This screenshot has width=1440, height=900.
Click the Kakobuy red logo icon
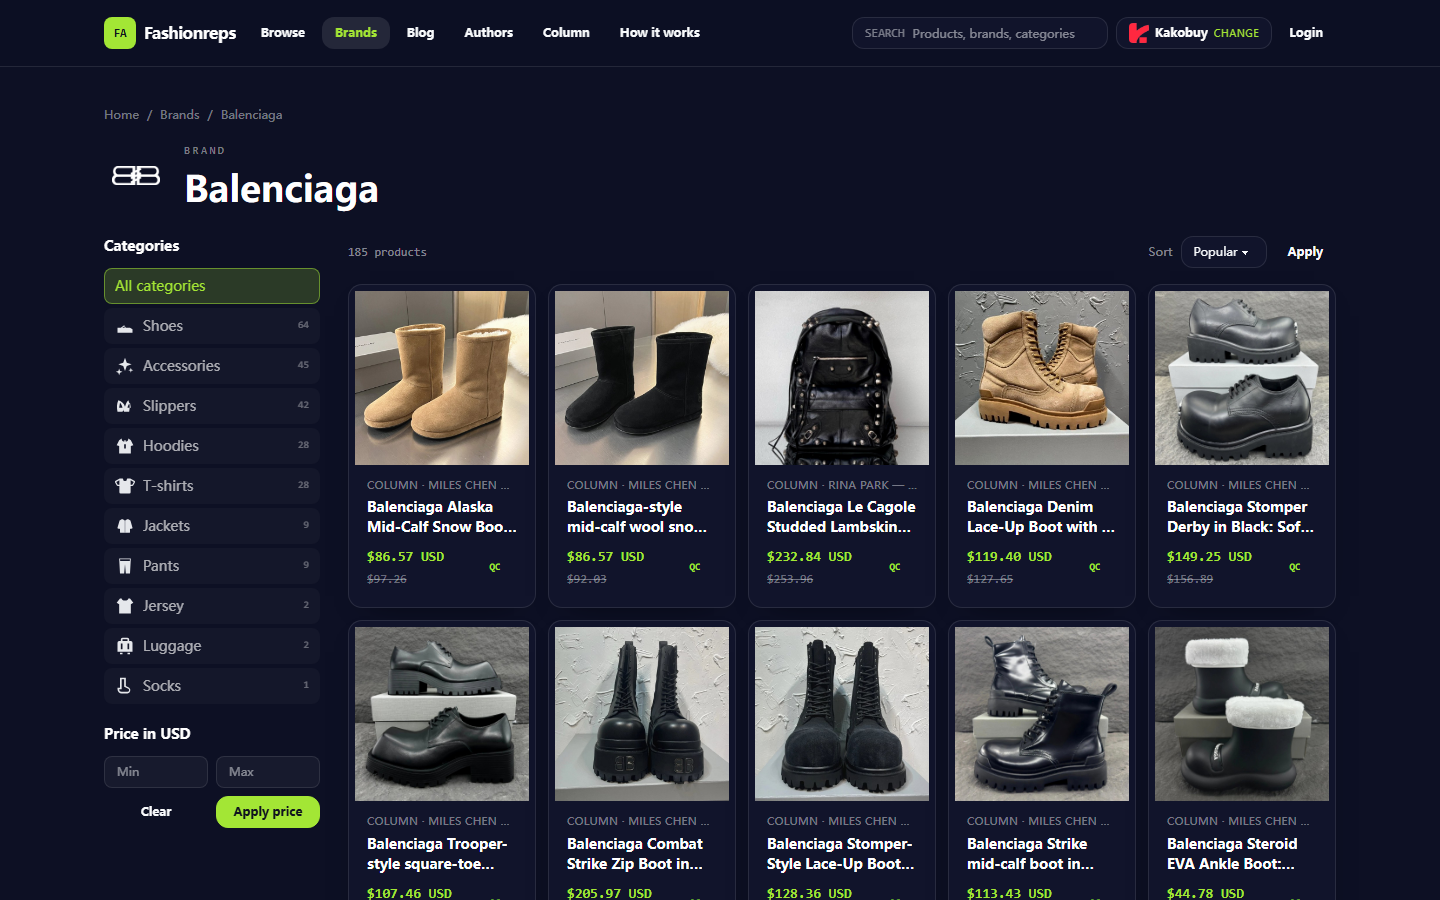(x=1138, y=33)
